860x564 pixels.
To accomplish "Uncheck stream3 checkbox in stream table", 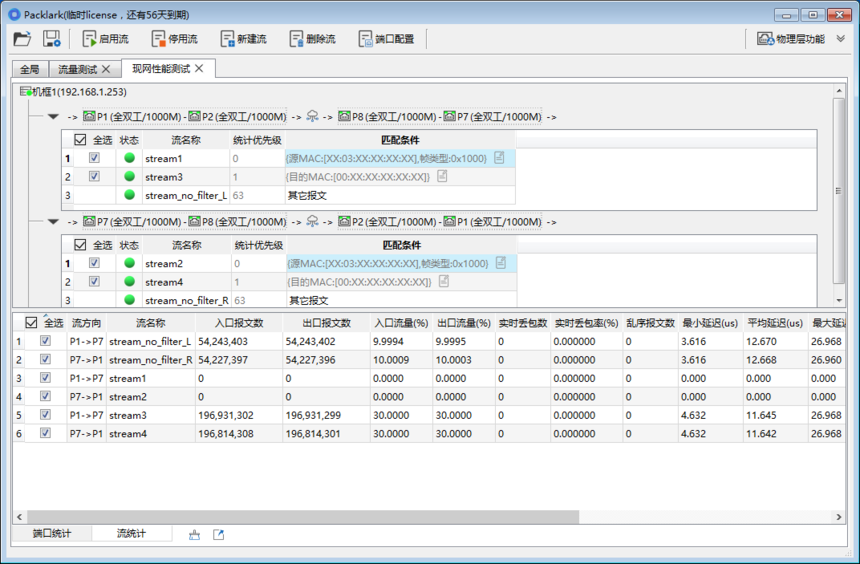I will (x=94, y=176).
